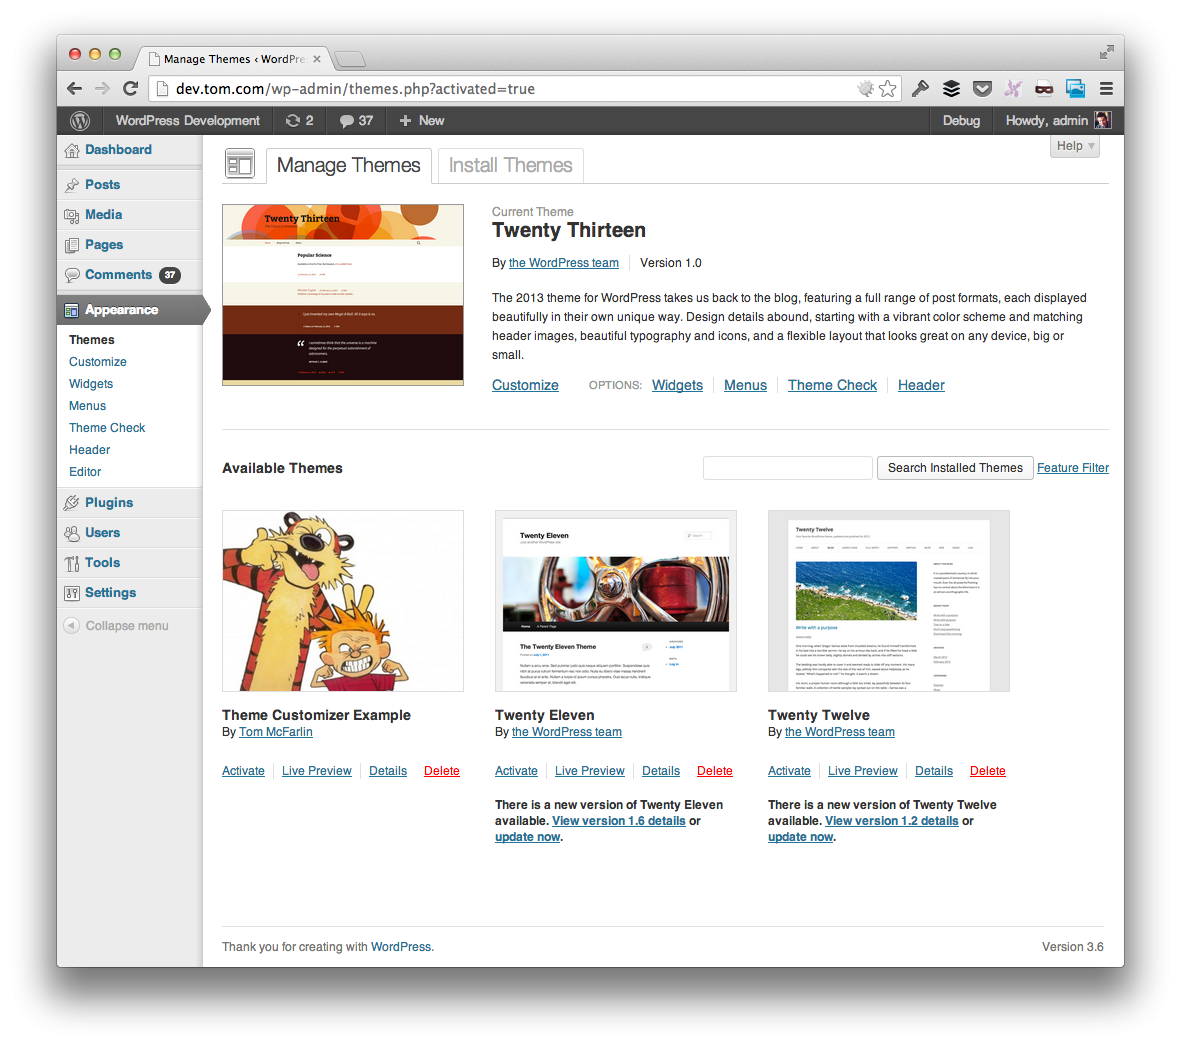Open the + New content menu
The image size is (1181, 1046).
point(421,120)
